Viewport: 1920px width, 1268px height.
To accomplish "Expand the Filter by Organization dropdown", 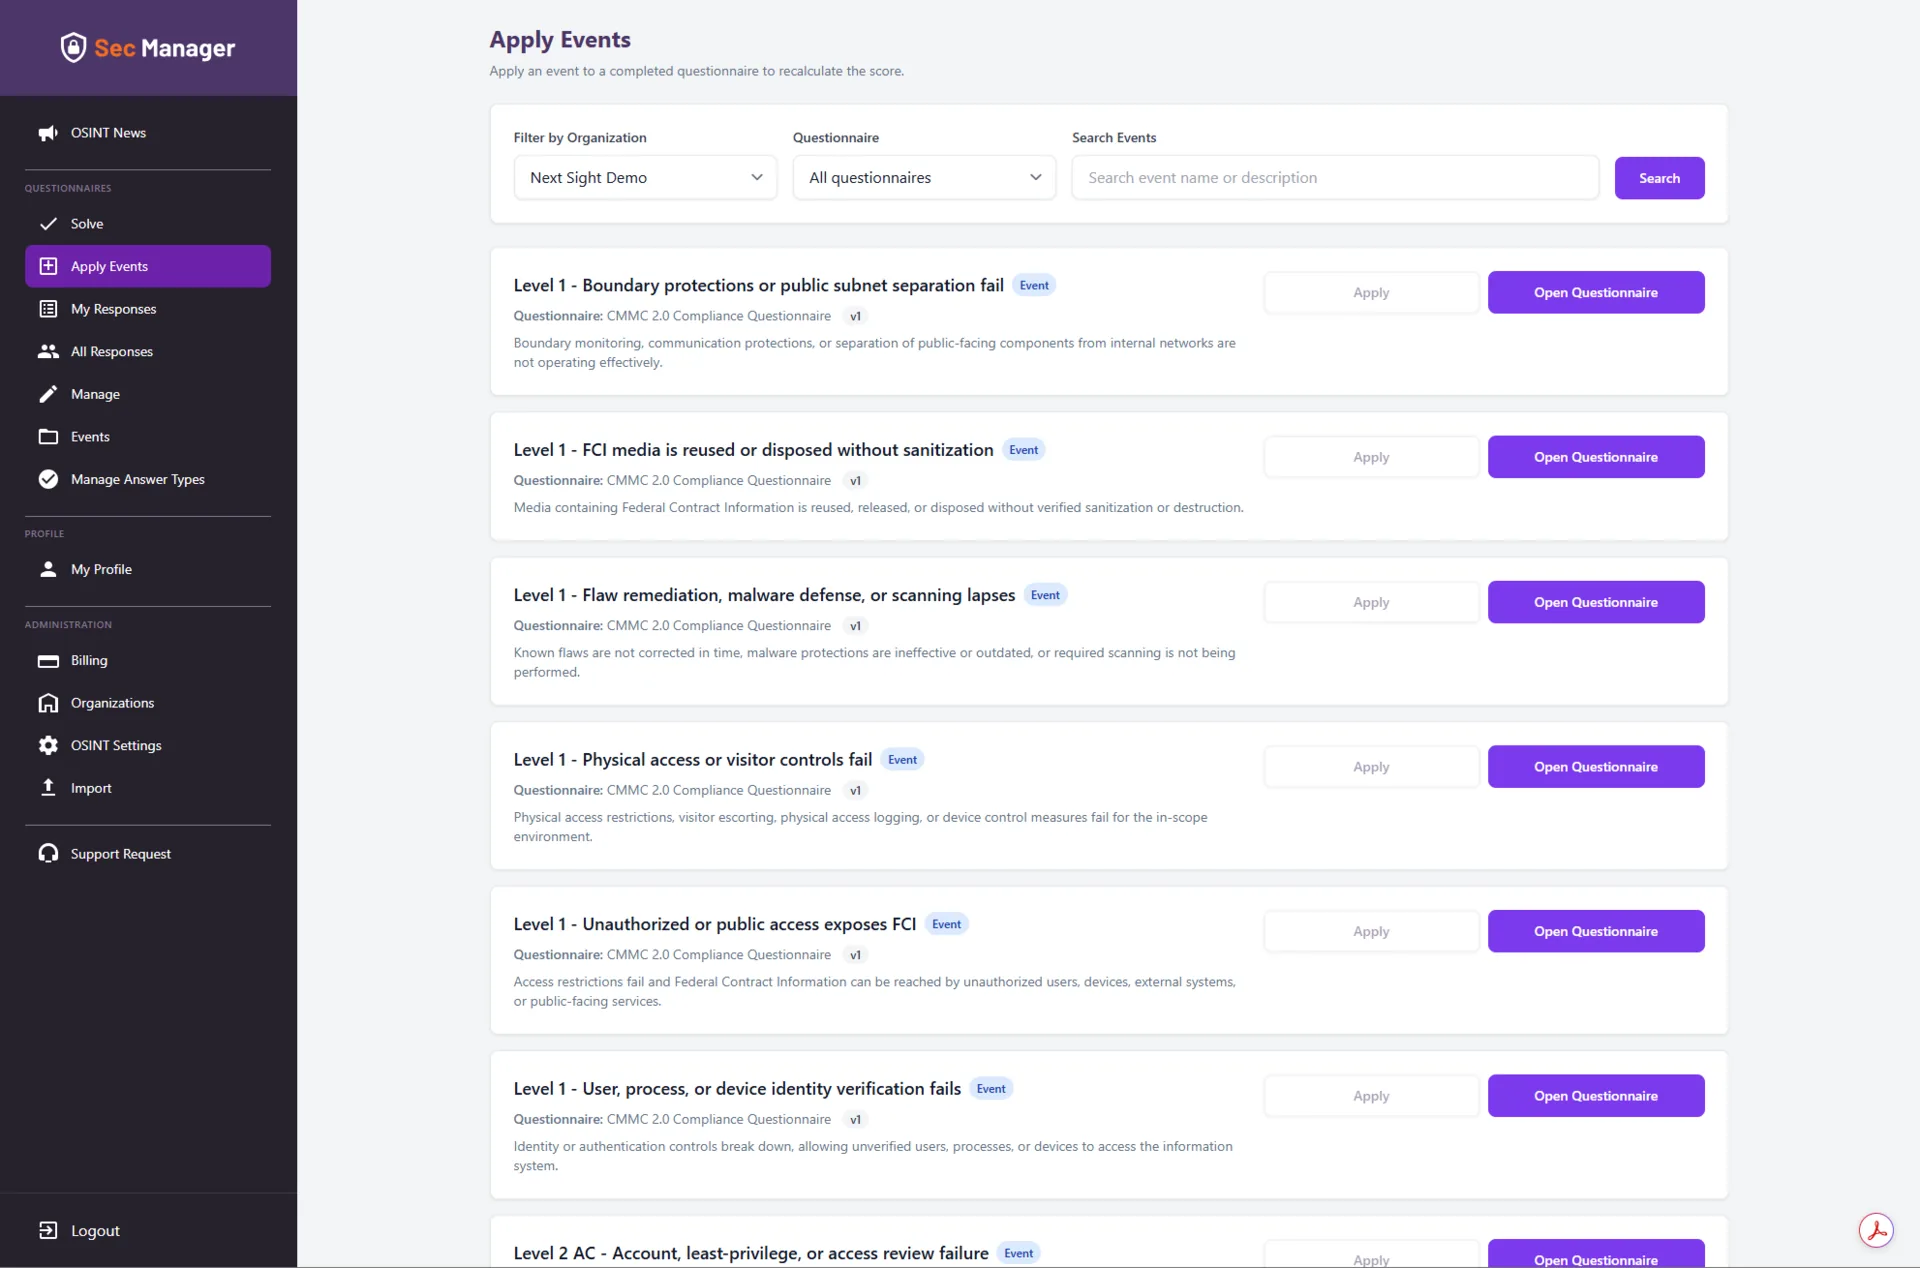I will 645,178.
